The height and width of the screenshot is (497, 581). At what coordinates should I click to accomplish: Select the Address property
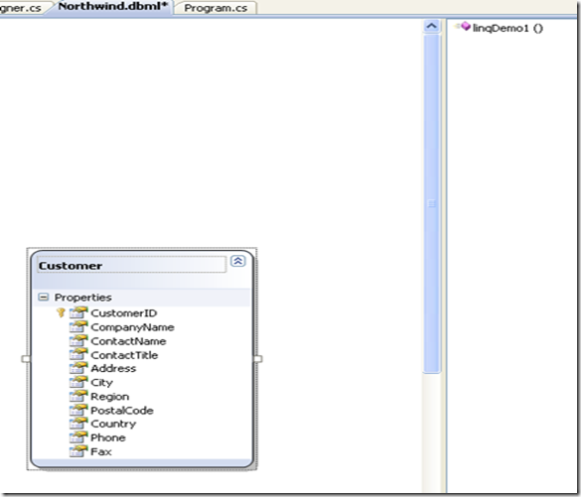113,368
